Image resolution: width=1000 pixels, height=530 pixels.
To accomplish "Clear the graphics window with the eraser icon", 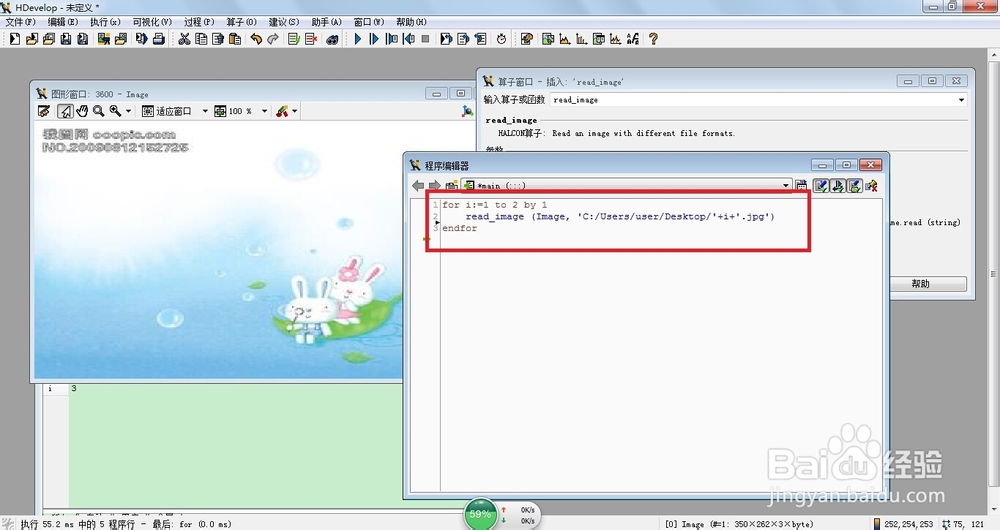I will 44,111.
